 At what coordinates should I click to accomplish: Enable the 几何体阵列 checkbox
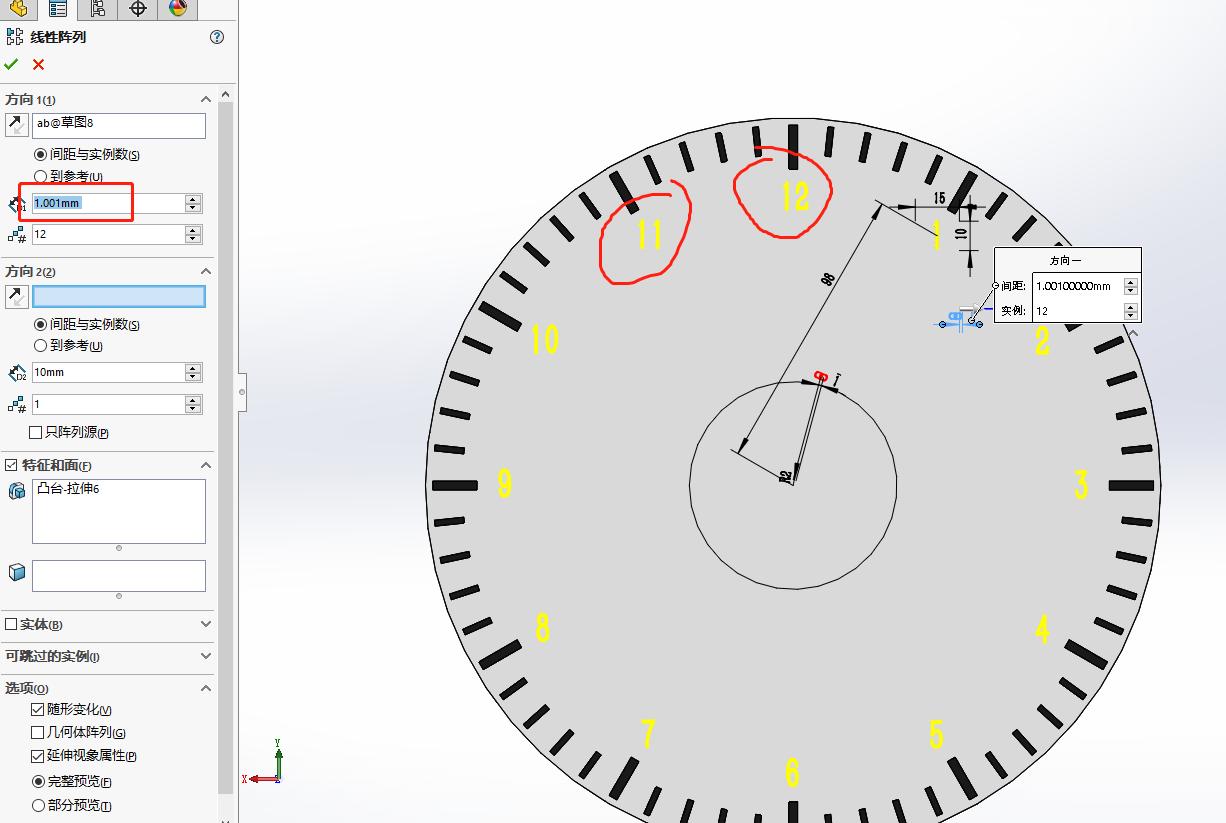(37, 732)
